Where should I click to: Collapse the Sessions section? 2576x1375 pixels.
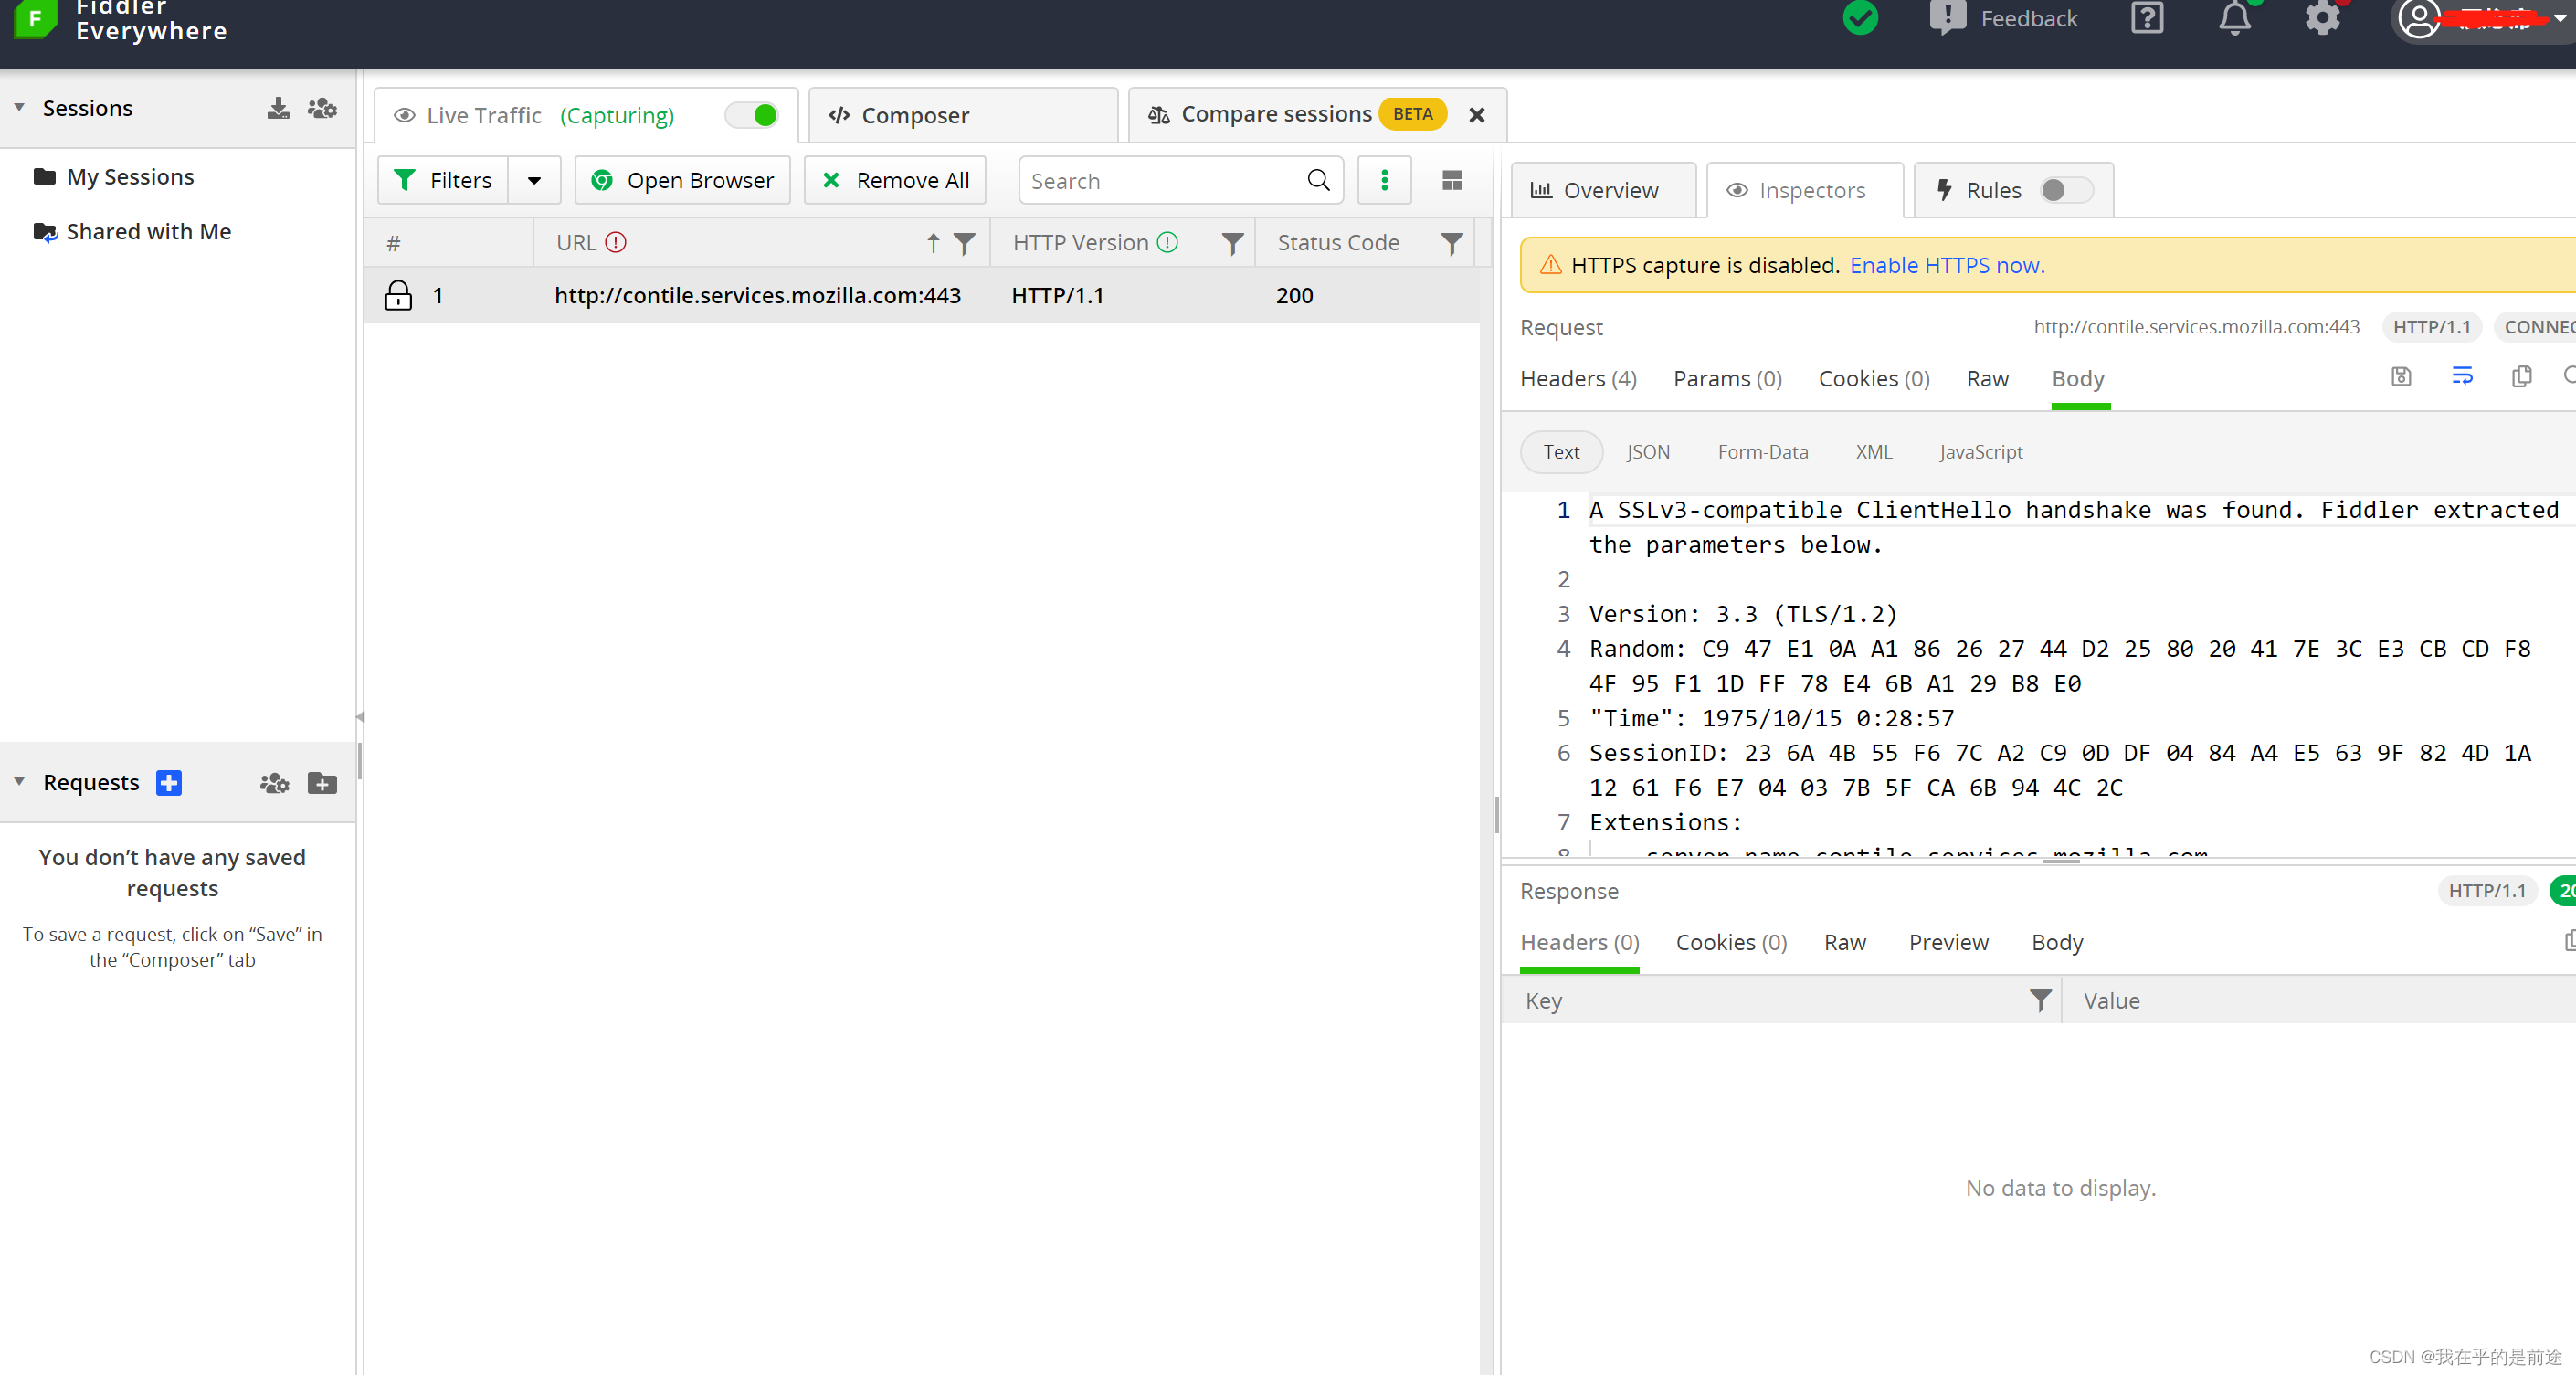[18, 107]
